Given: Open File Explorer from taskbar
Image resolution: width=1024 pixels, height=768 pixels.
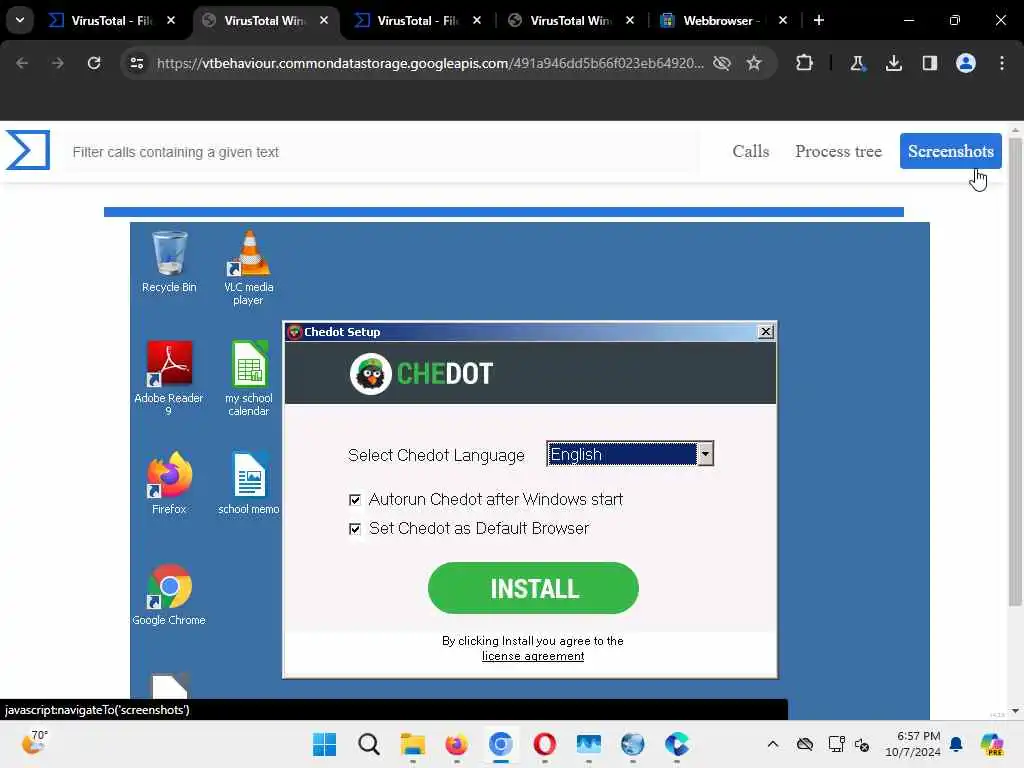Looking at the screenshot, I should [x=413, y=744].
